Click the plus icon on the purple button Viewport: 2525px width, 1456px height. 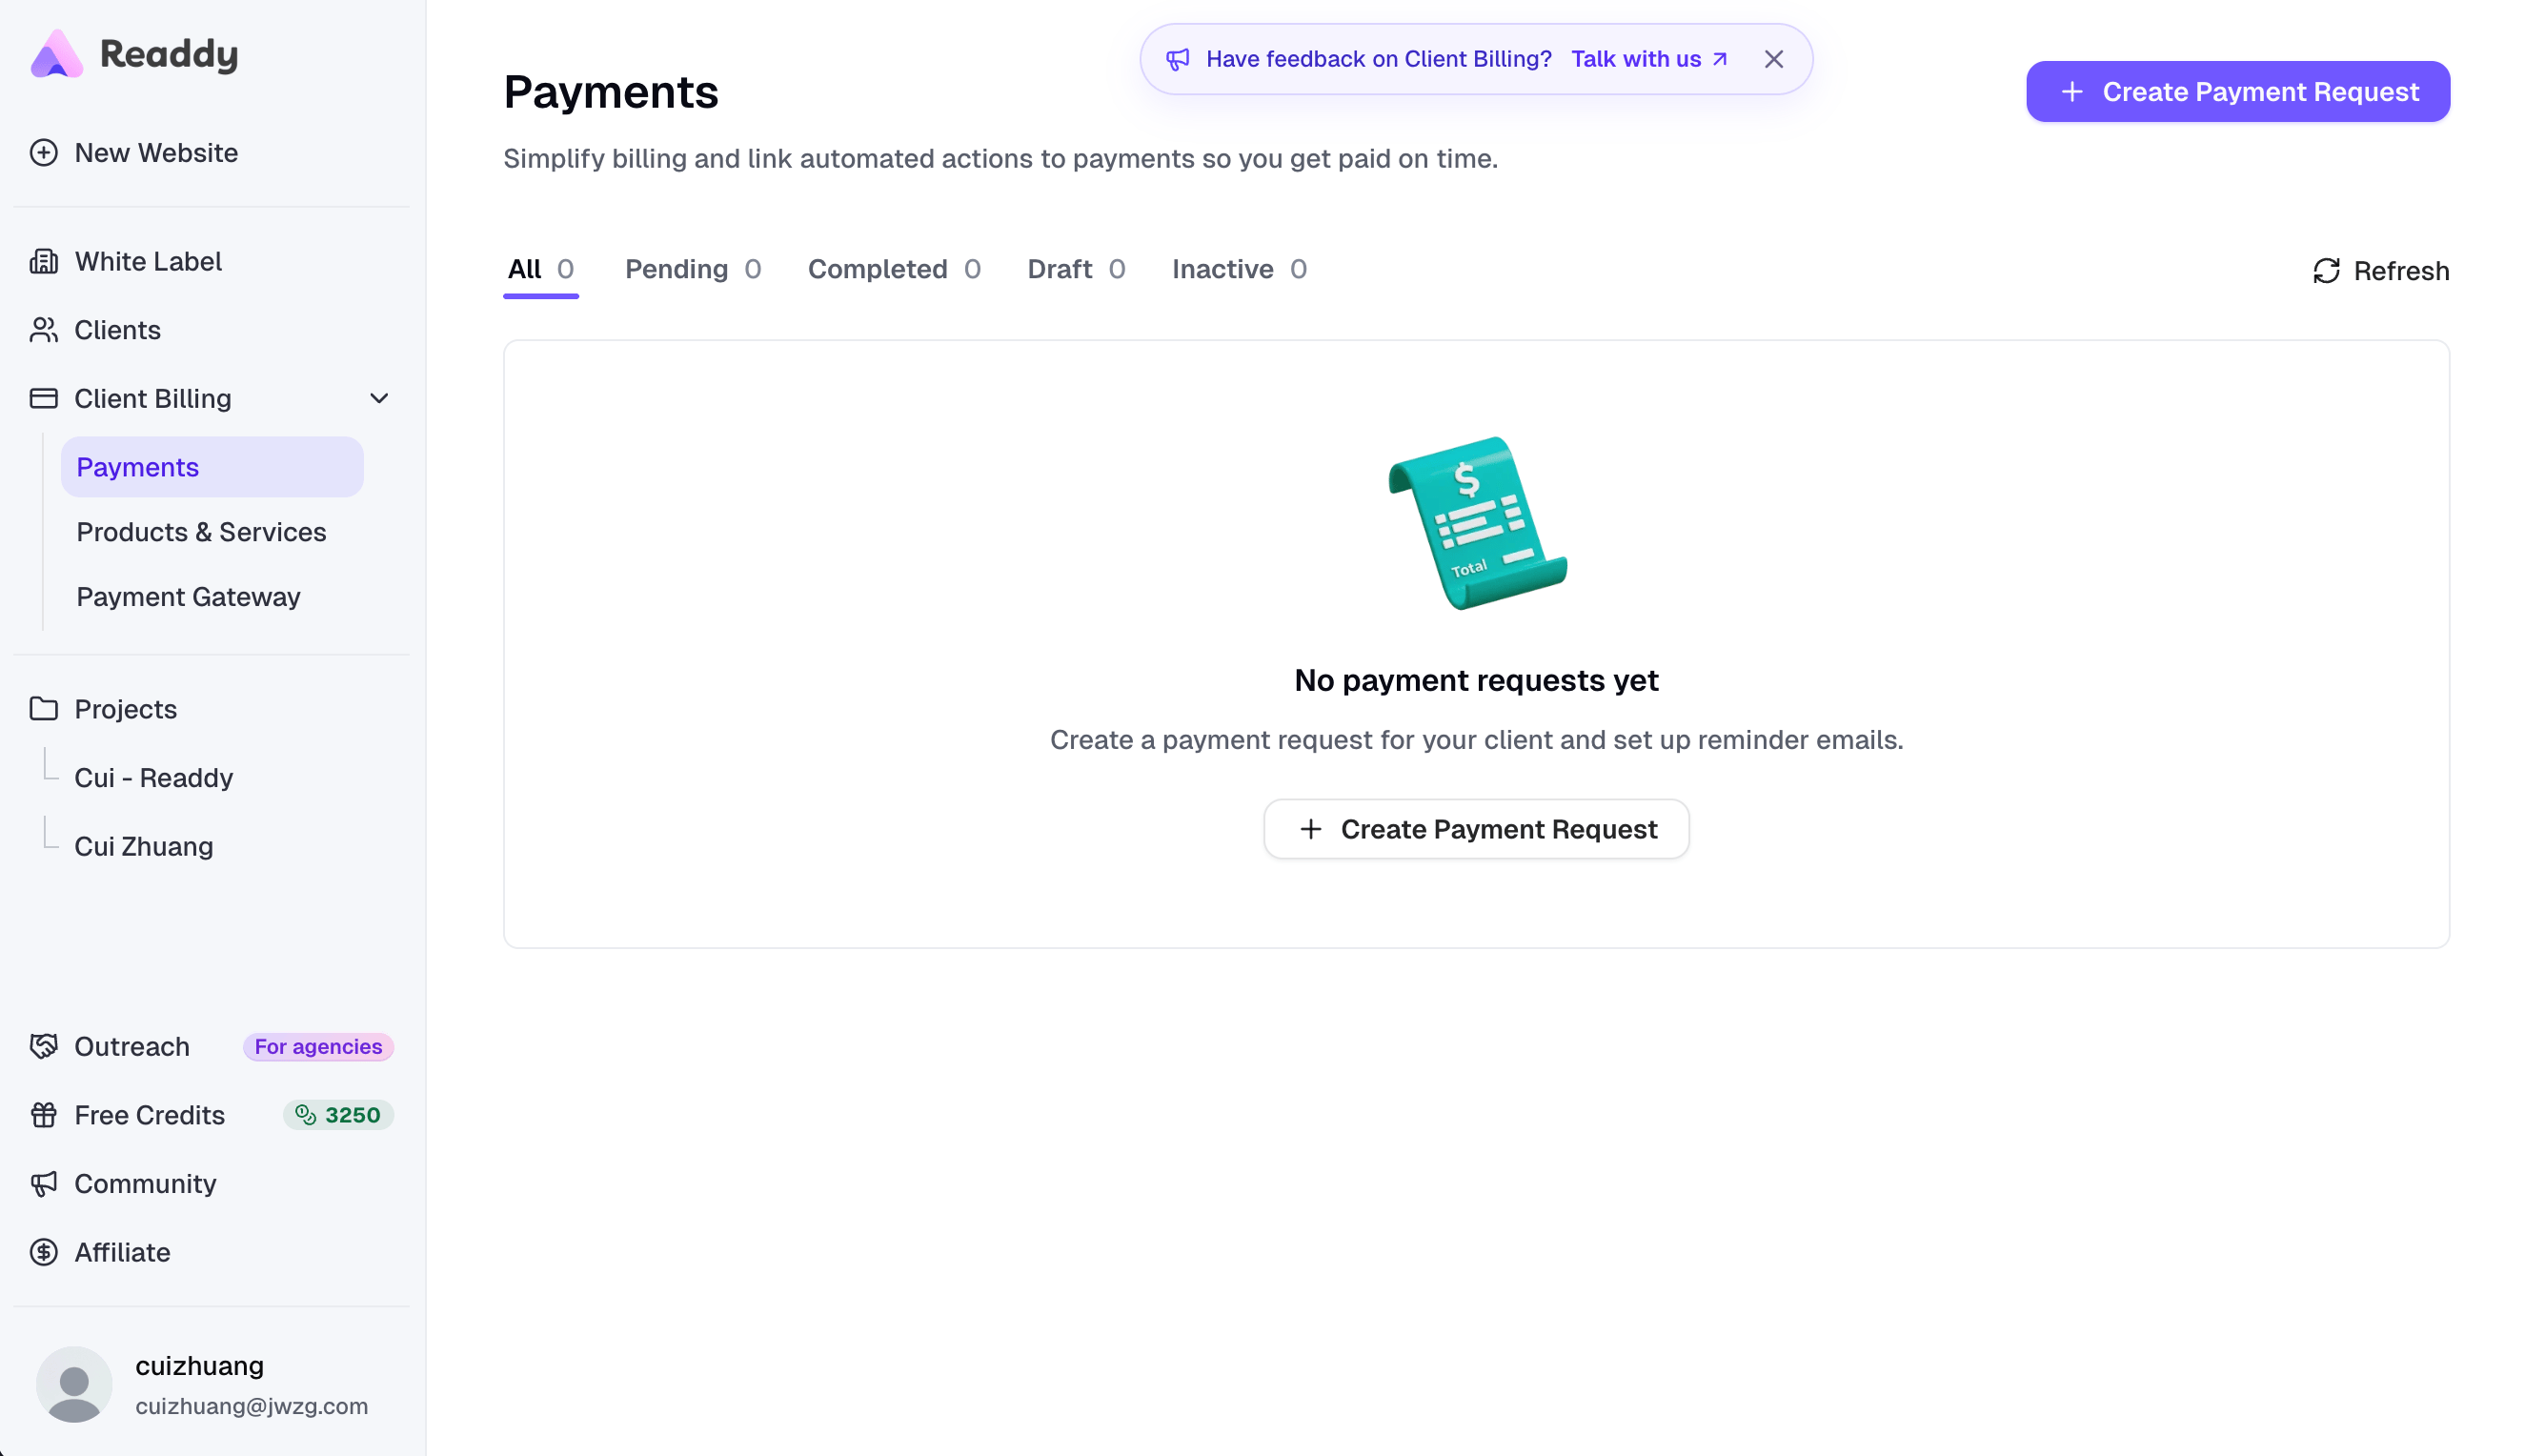[2072, 91]
